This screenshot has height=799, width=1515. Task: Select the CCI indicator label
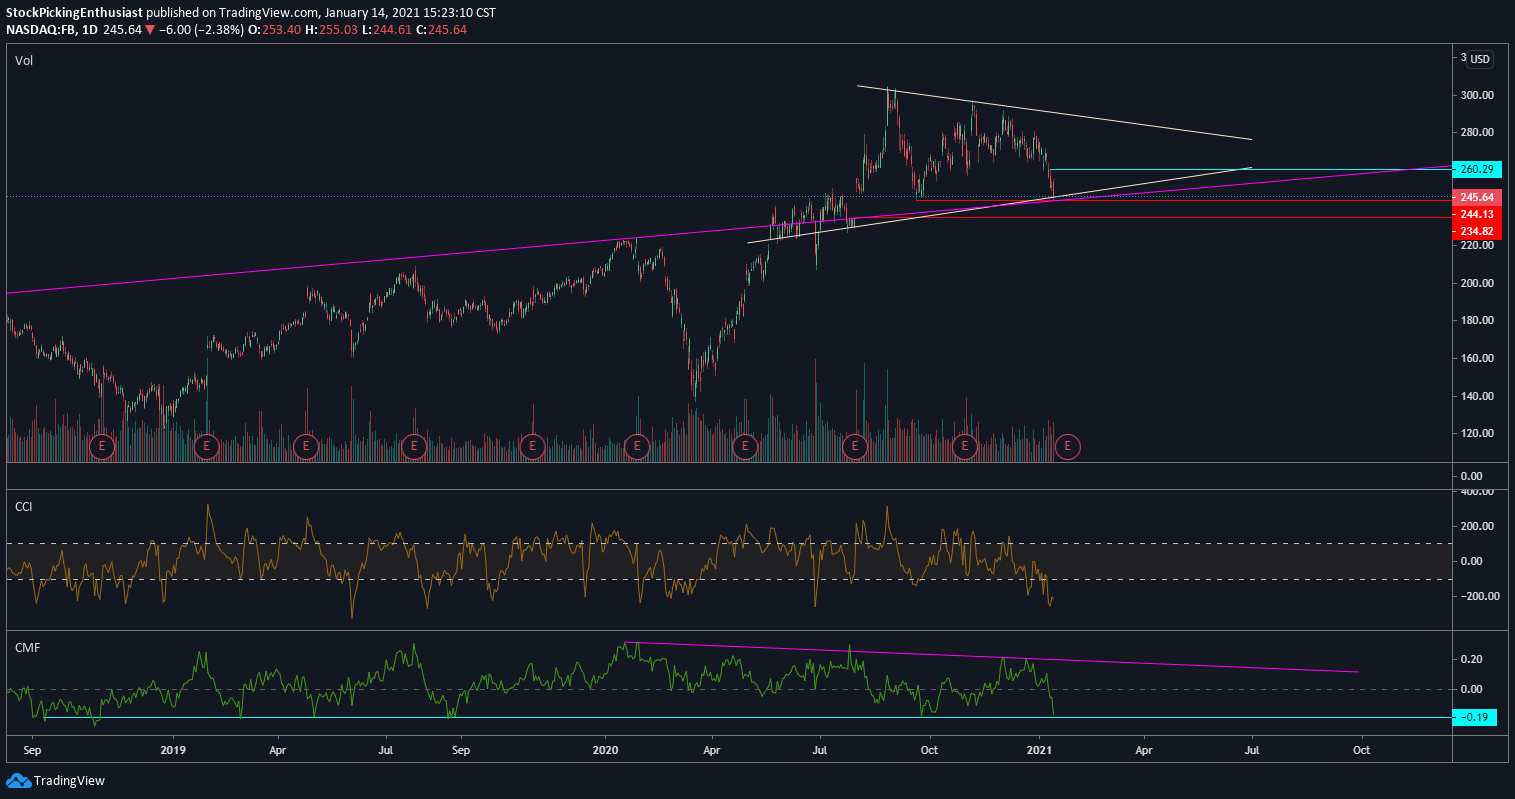coord(24,507)
